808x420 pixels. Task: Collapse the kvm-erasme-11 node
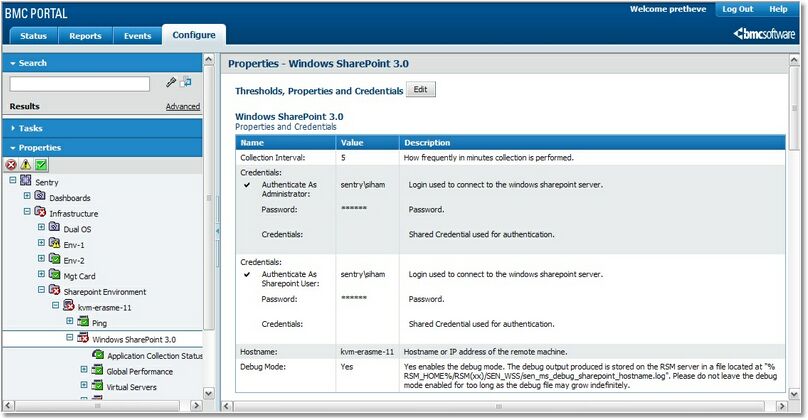(56, 306)
